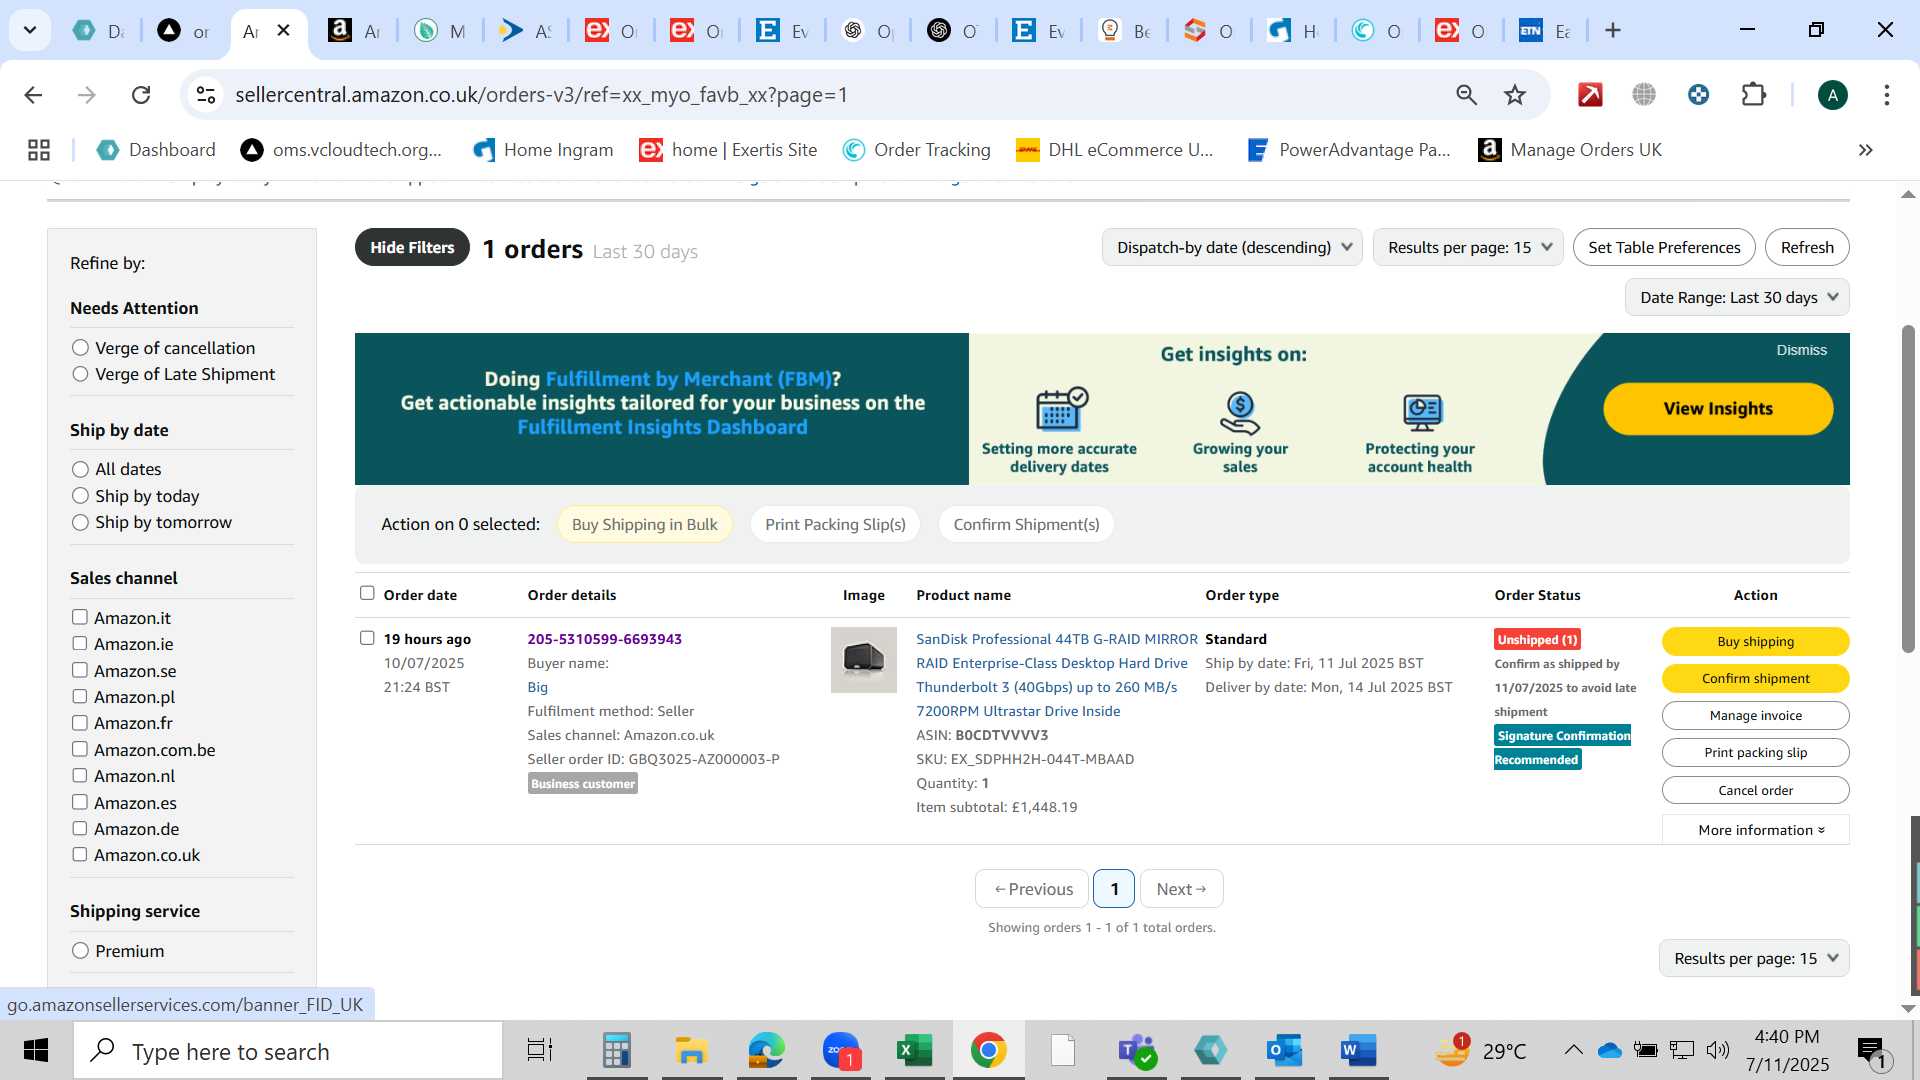Open Microsoft Edge from the taskbar
1920x1080 pixels.
pos(767,1051)
